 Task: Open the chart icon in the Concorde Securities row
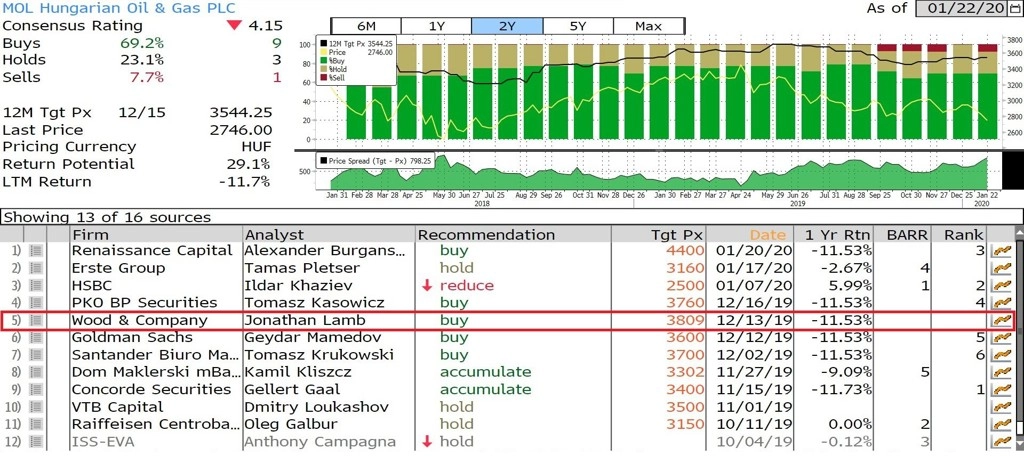click(x=1000, y=389)
